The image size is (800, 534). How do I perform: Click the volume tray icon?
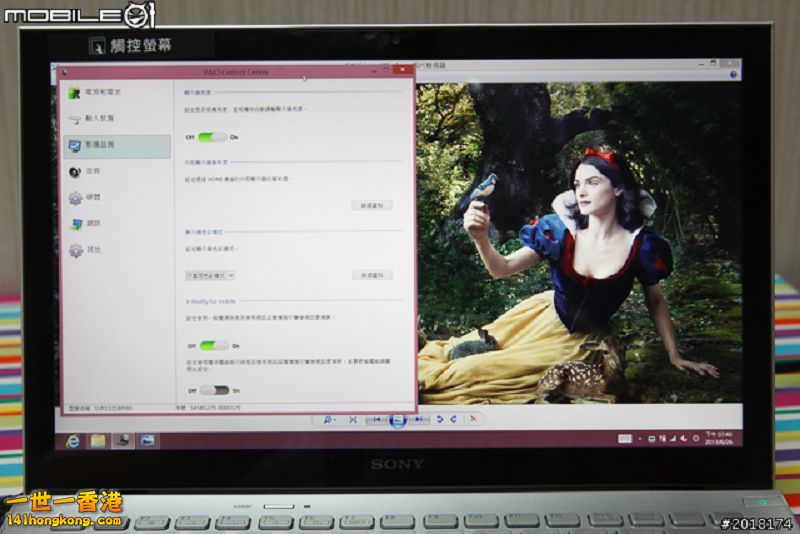tap(682, 439)
